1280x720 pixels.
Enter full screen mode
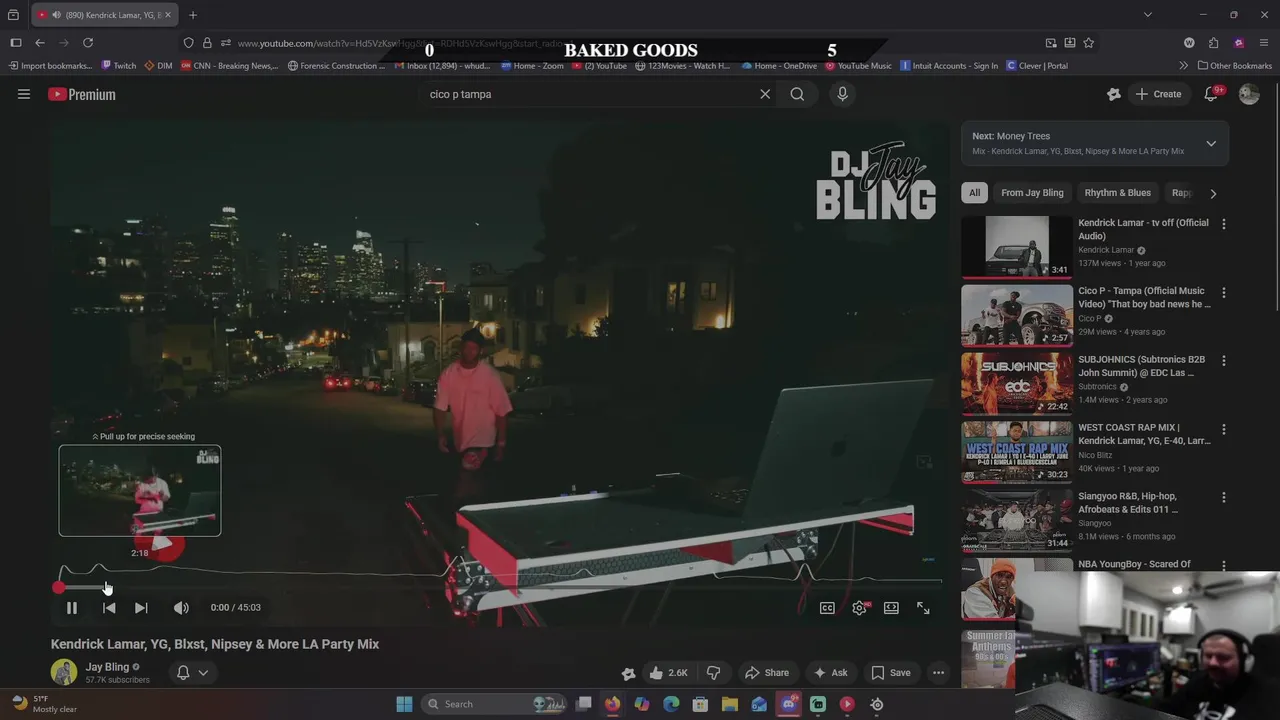click(923, 608)
